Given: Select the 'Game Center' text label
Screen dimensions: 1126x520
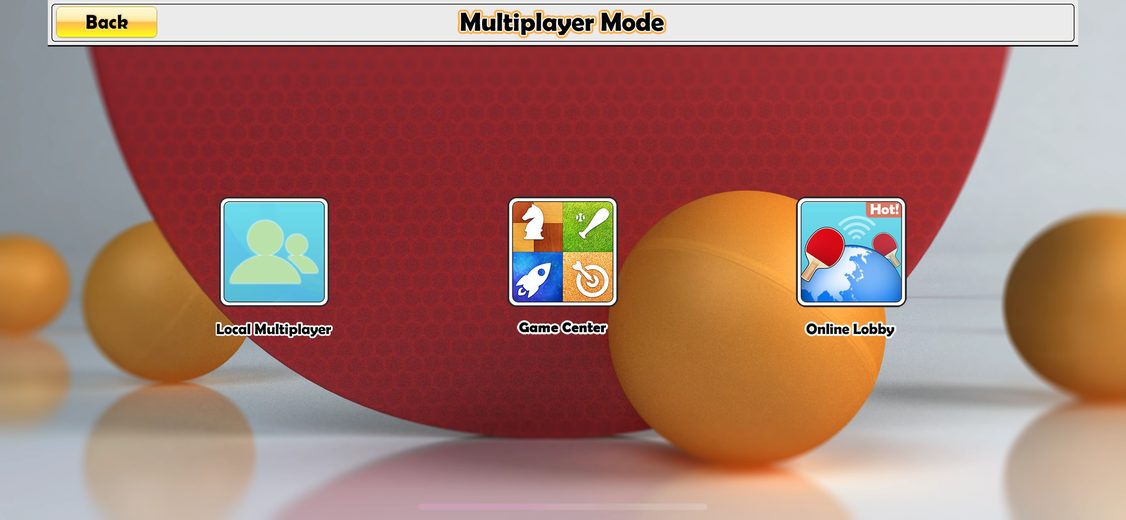Looking at the screenshot, I should tap(562, 328).
